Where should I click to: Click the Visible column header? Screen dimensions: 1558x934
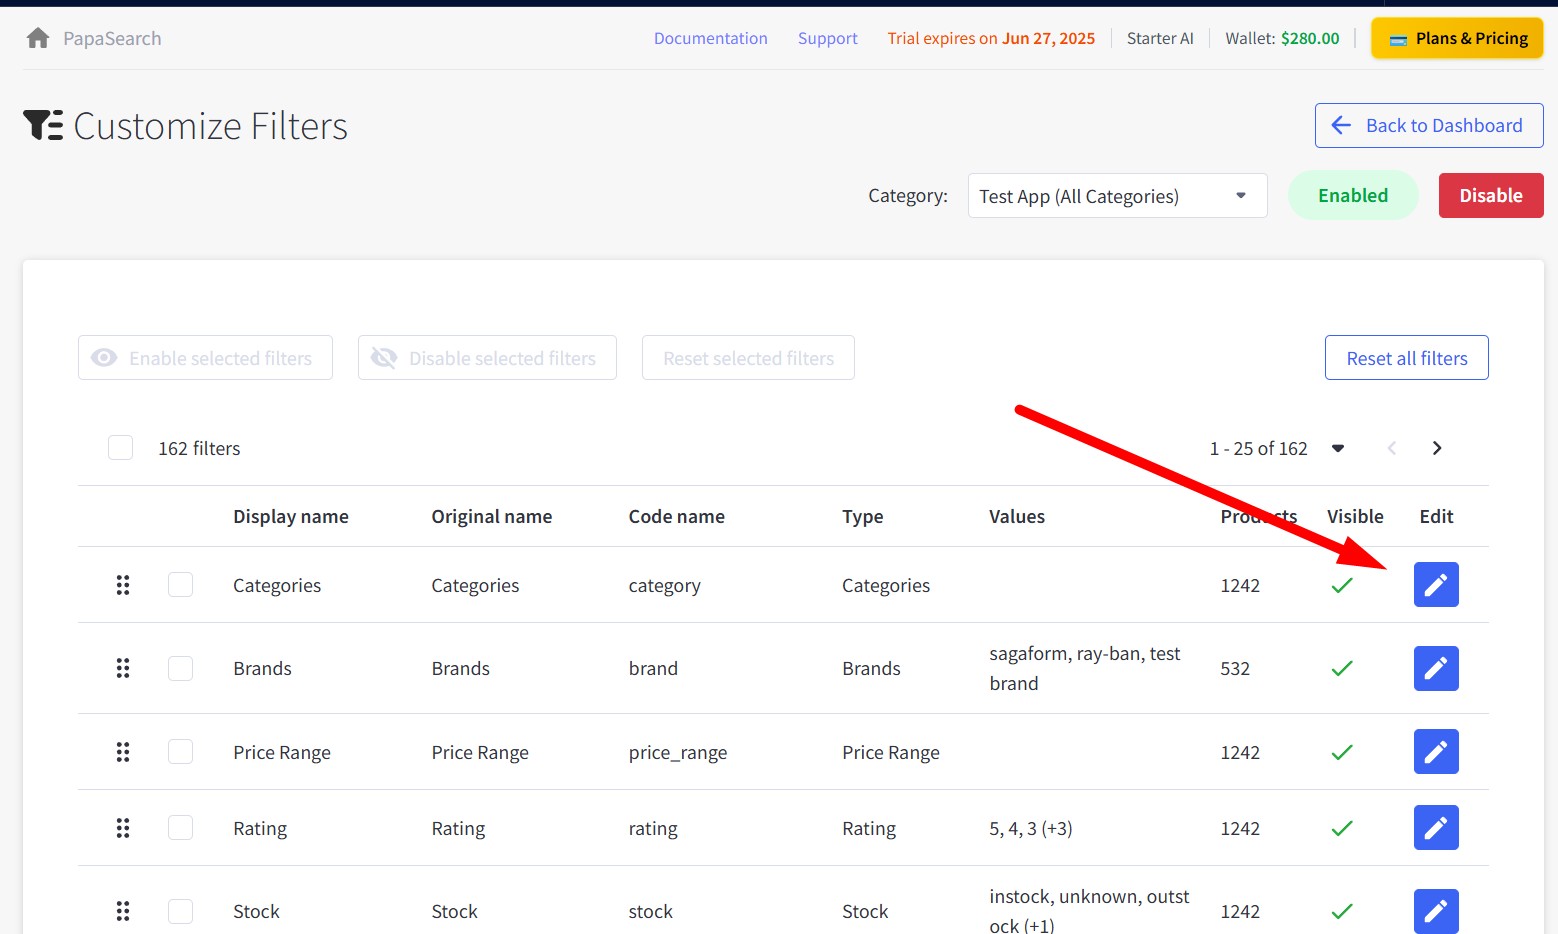1355,516
